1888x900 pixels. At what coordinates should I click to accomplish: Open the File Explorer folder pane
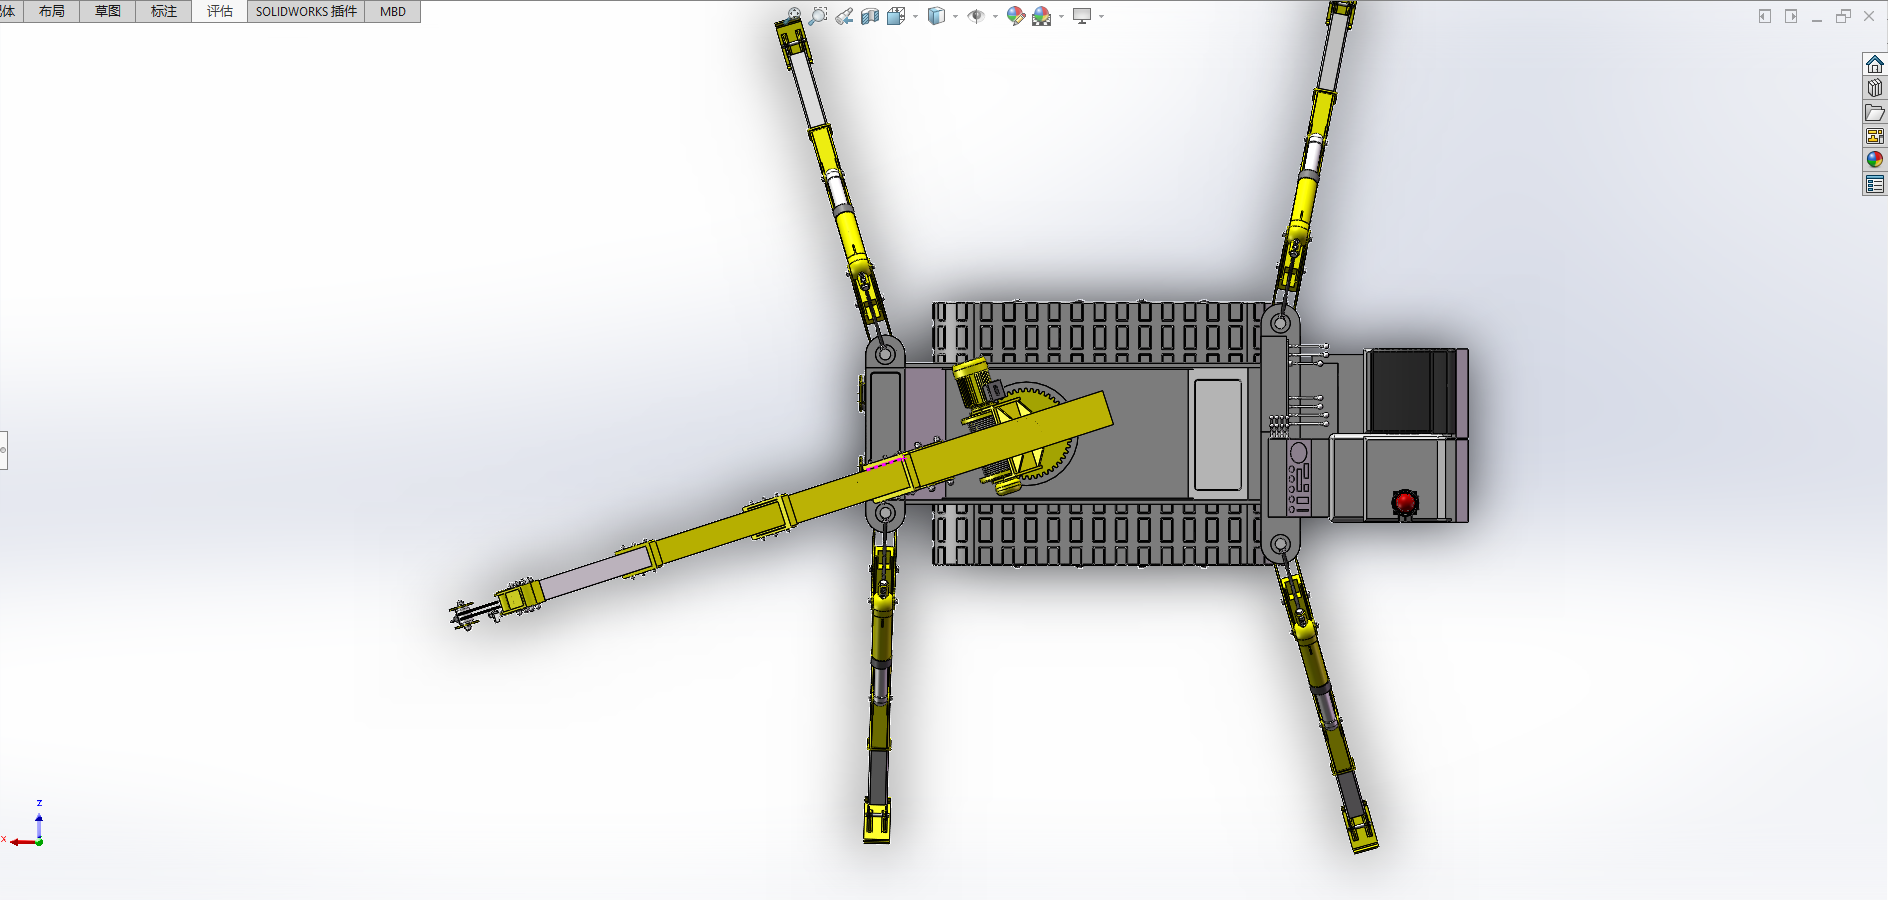click(x=1875, y=112)
